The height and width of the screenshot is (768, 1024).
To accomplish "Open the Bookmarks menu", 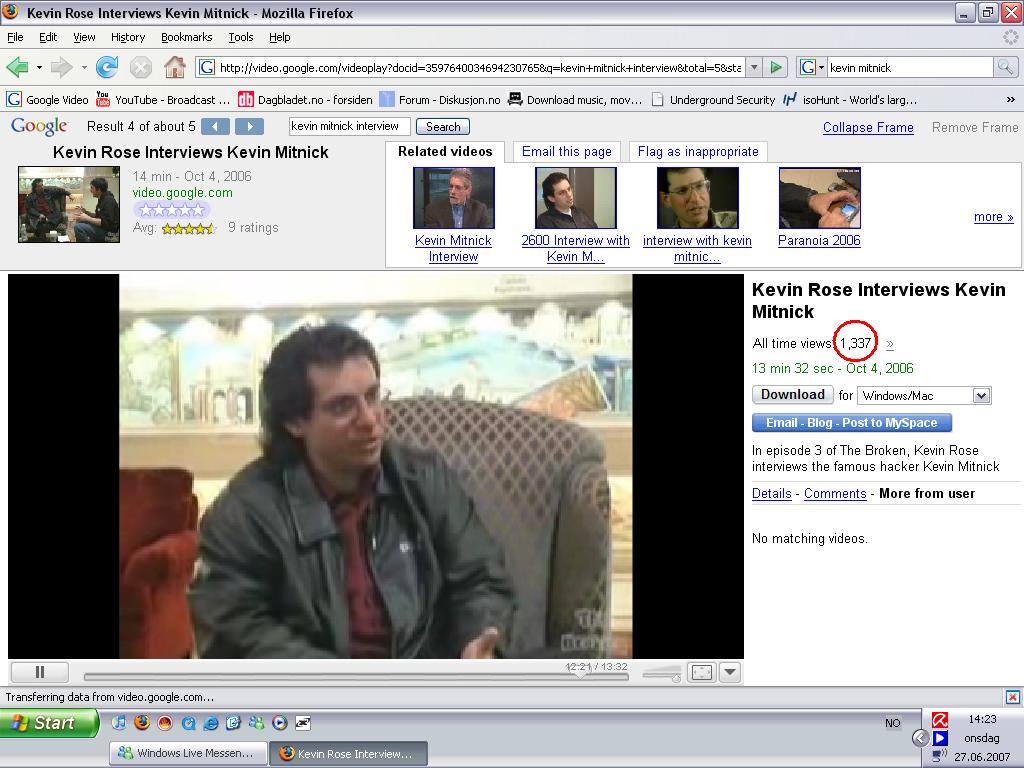I will (186, 37).
